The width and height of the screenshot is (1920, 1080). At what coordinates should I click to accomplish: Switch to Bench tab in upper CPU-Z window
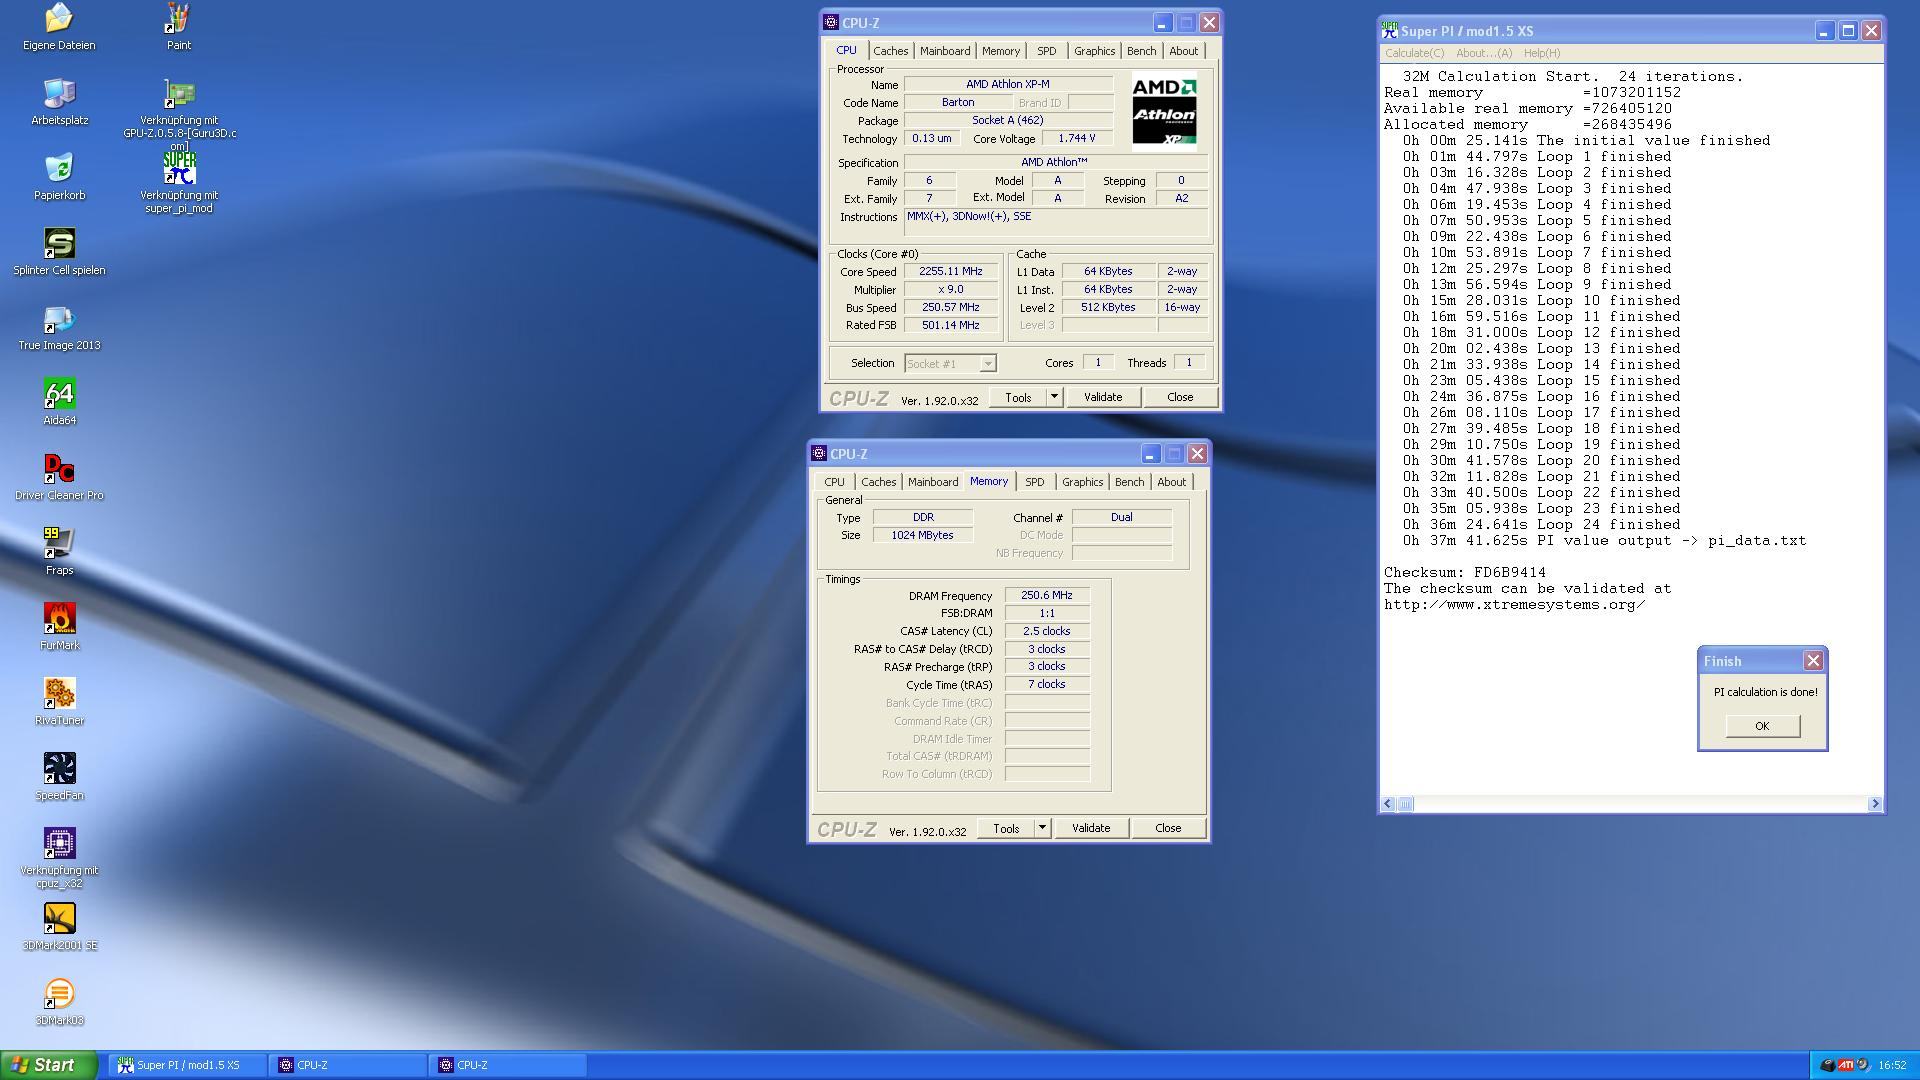(1141, 51)
